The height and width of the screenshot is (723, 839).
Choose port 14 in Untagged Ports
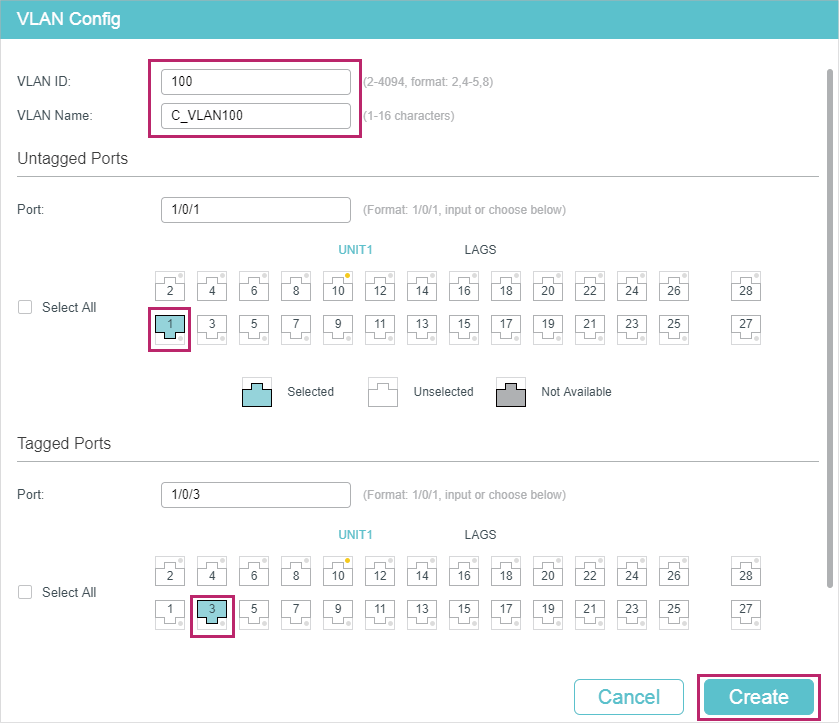click(422, 286)
